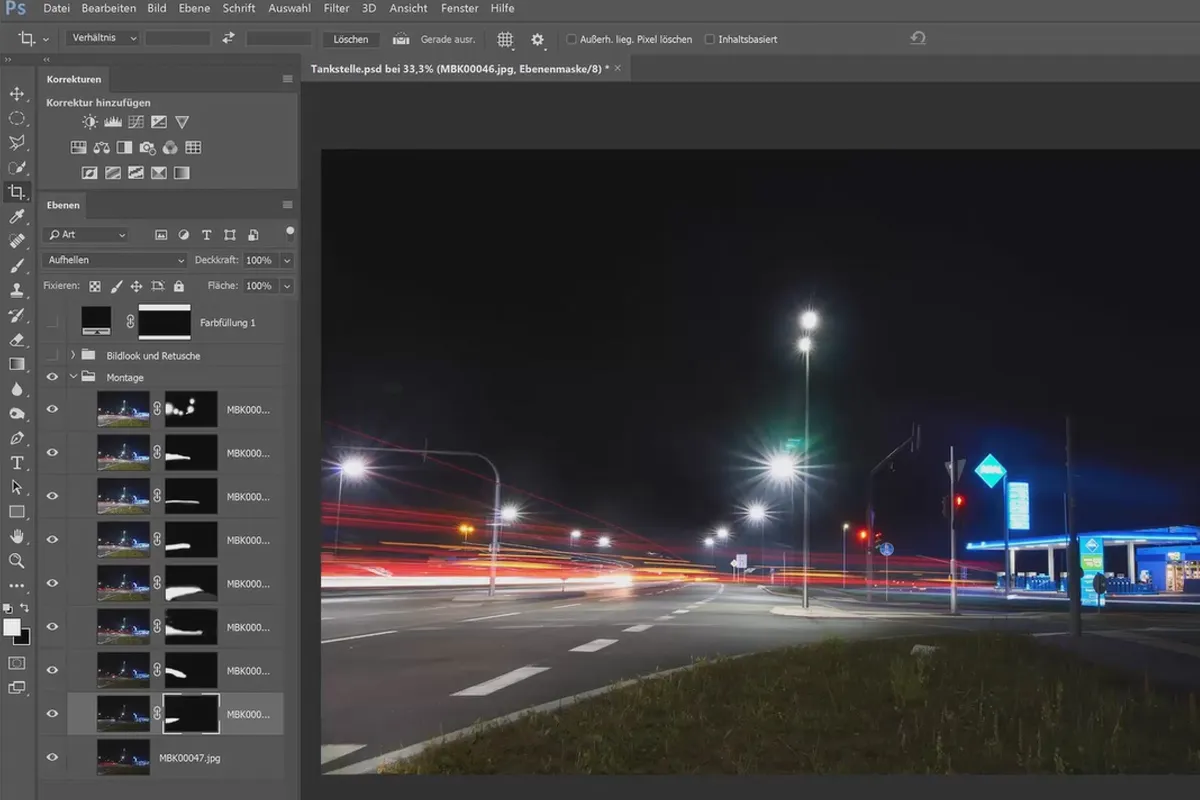The width and height of the screenshot is (1200, 800).
Task: Open crop overlay grid options
Action: (505, 39)
